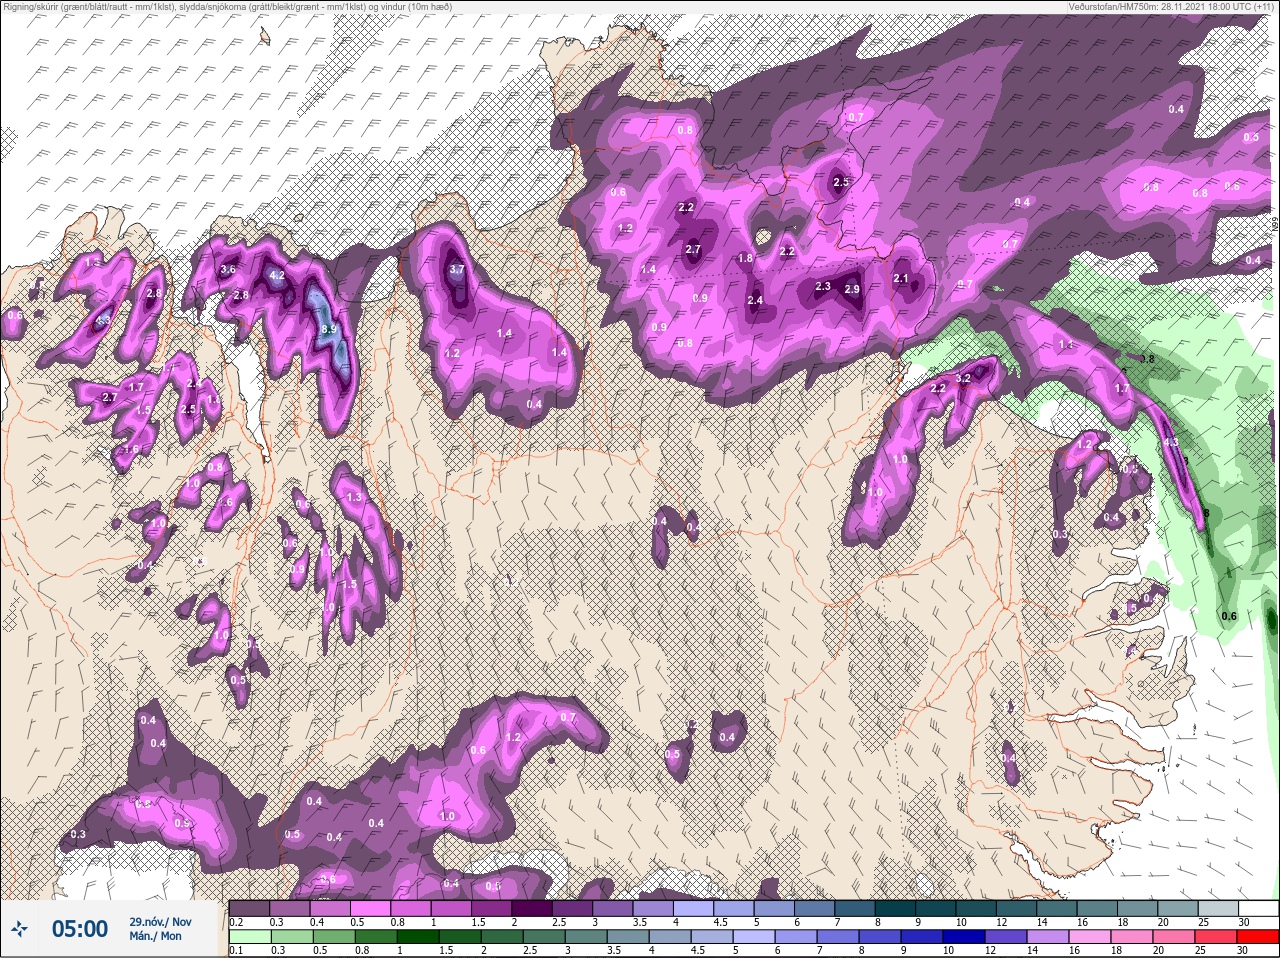Click the 4.2 precipitation value on the map
The width and height of the screenshot is (1280, 958).
point(278,275)
